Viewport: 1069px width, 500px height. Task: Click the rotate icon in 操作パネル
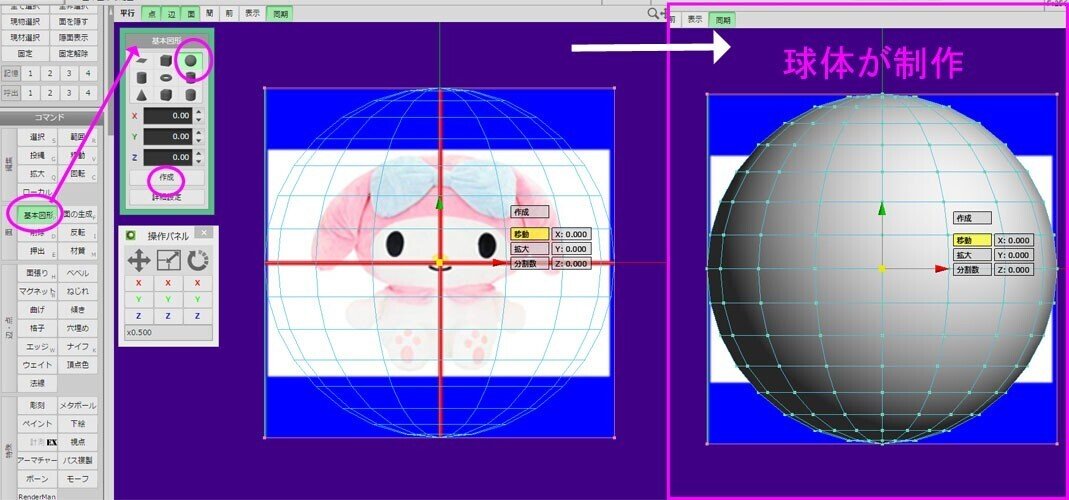(x=198, y=260)
